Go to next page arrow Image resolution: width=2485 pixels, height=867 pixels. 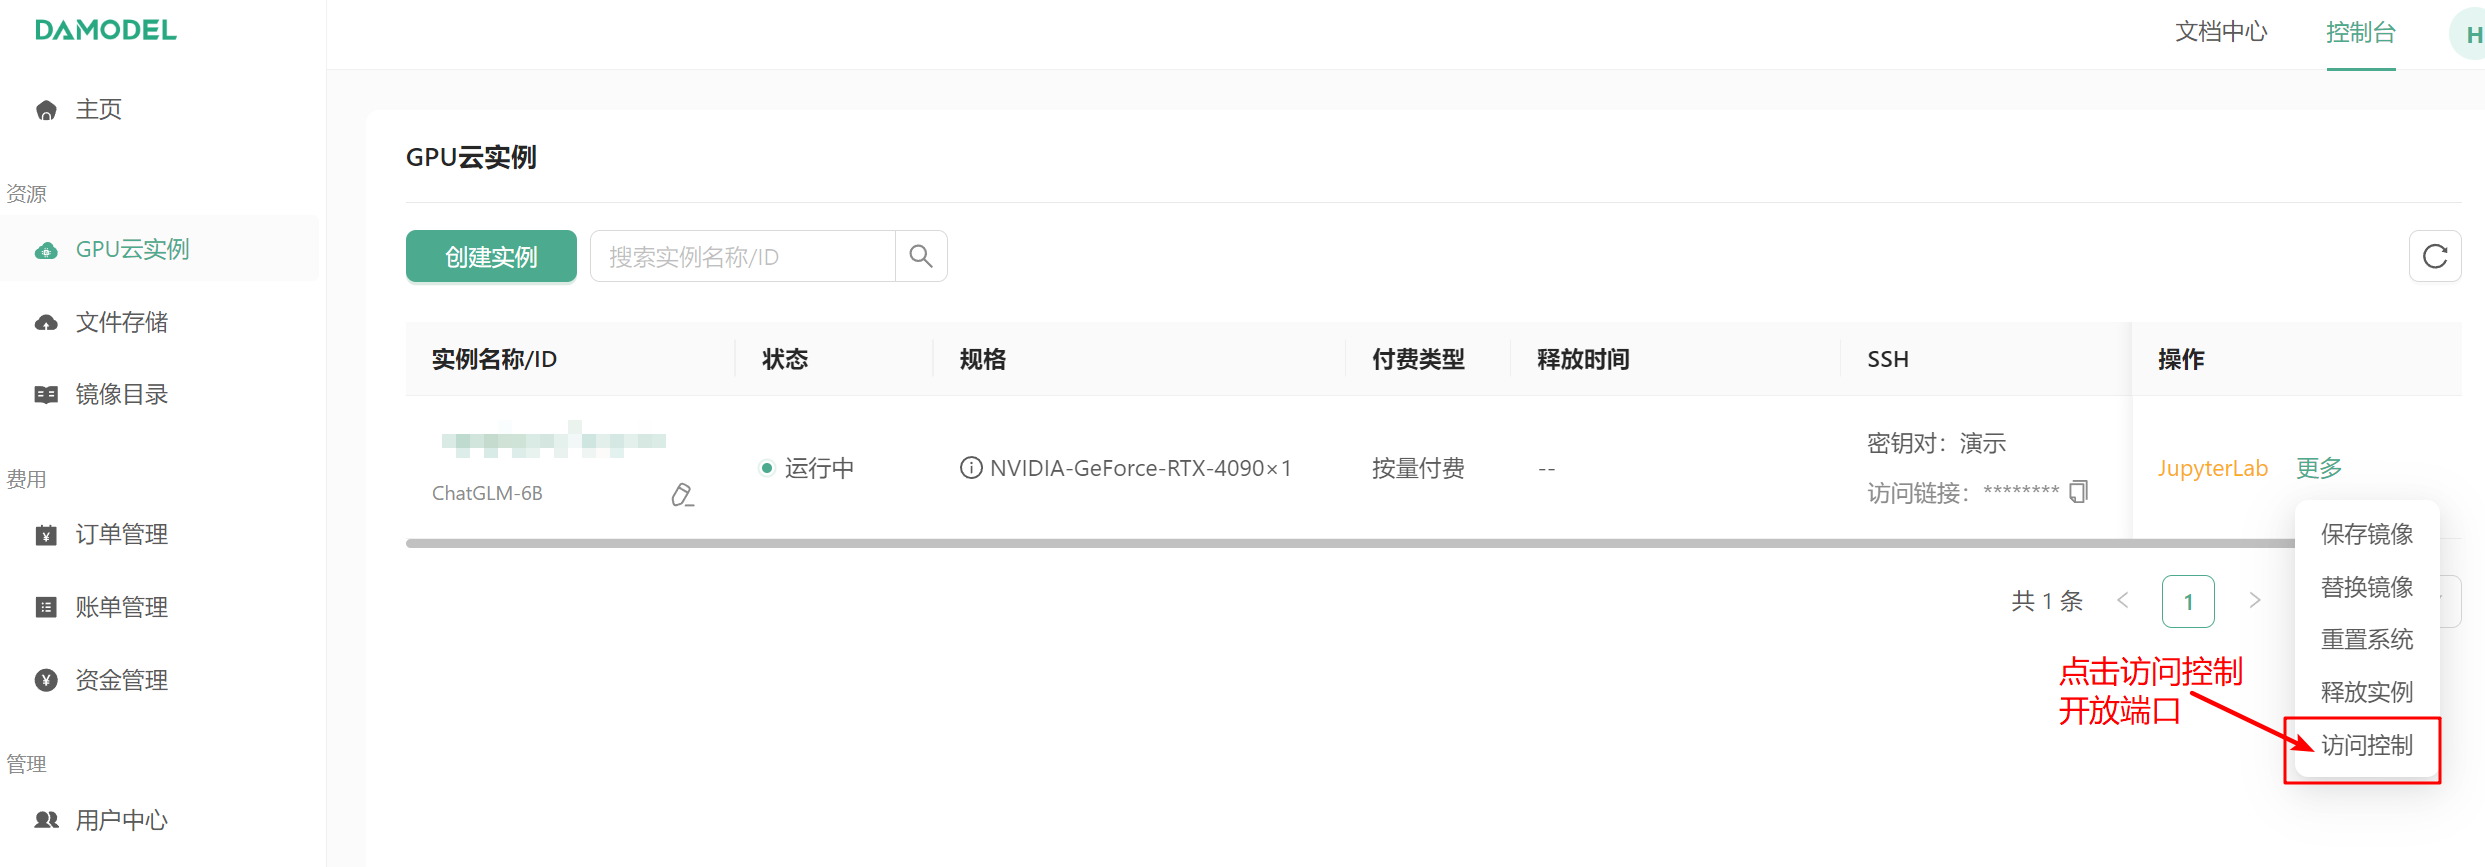click(x=2254, y=601)
